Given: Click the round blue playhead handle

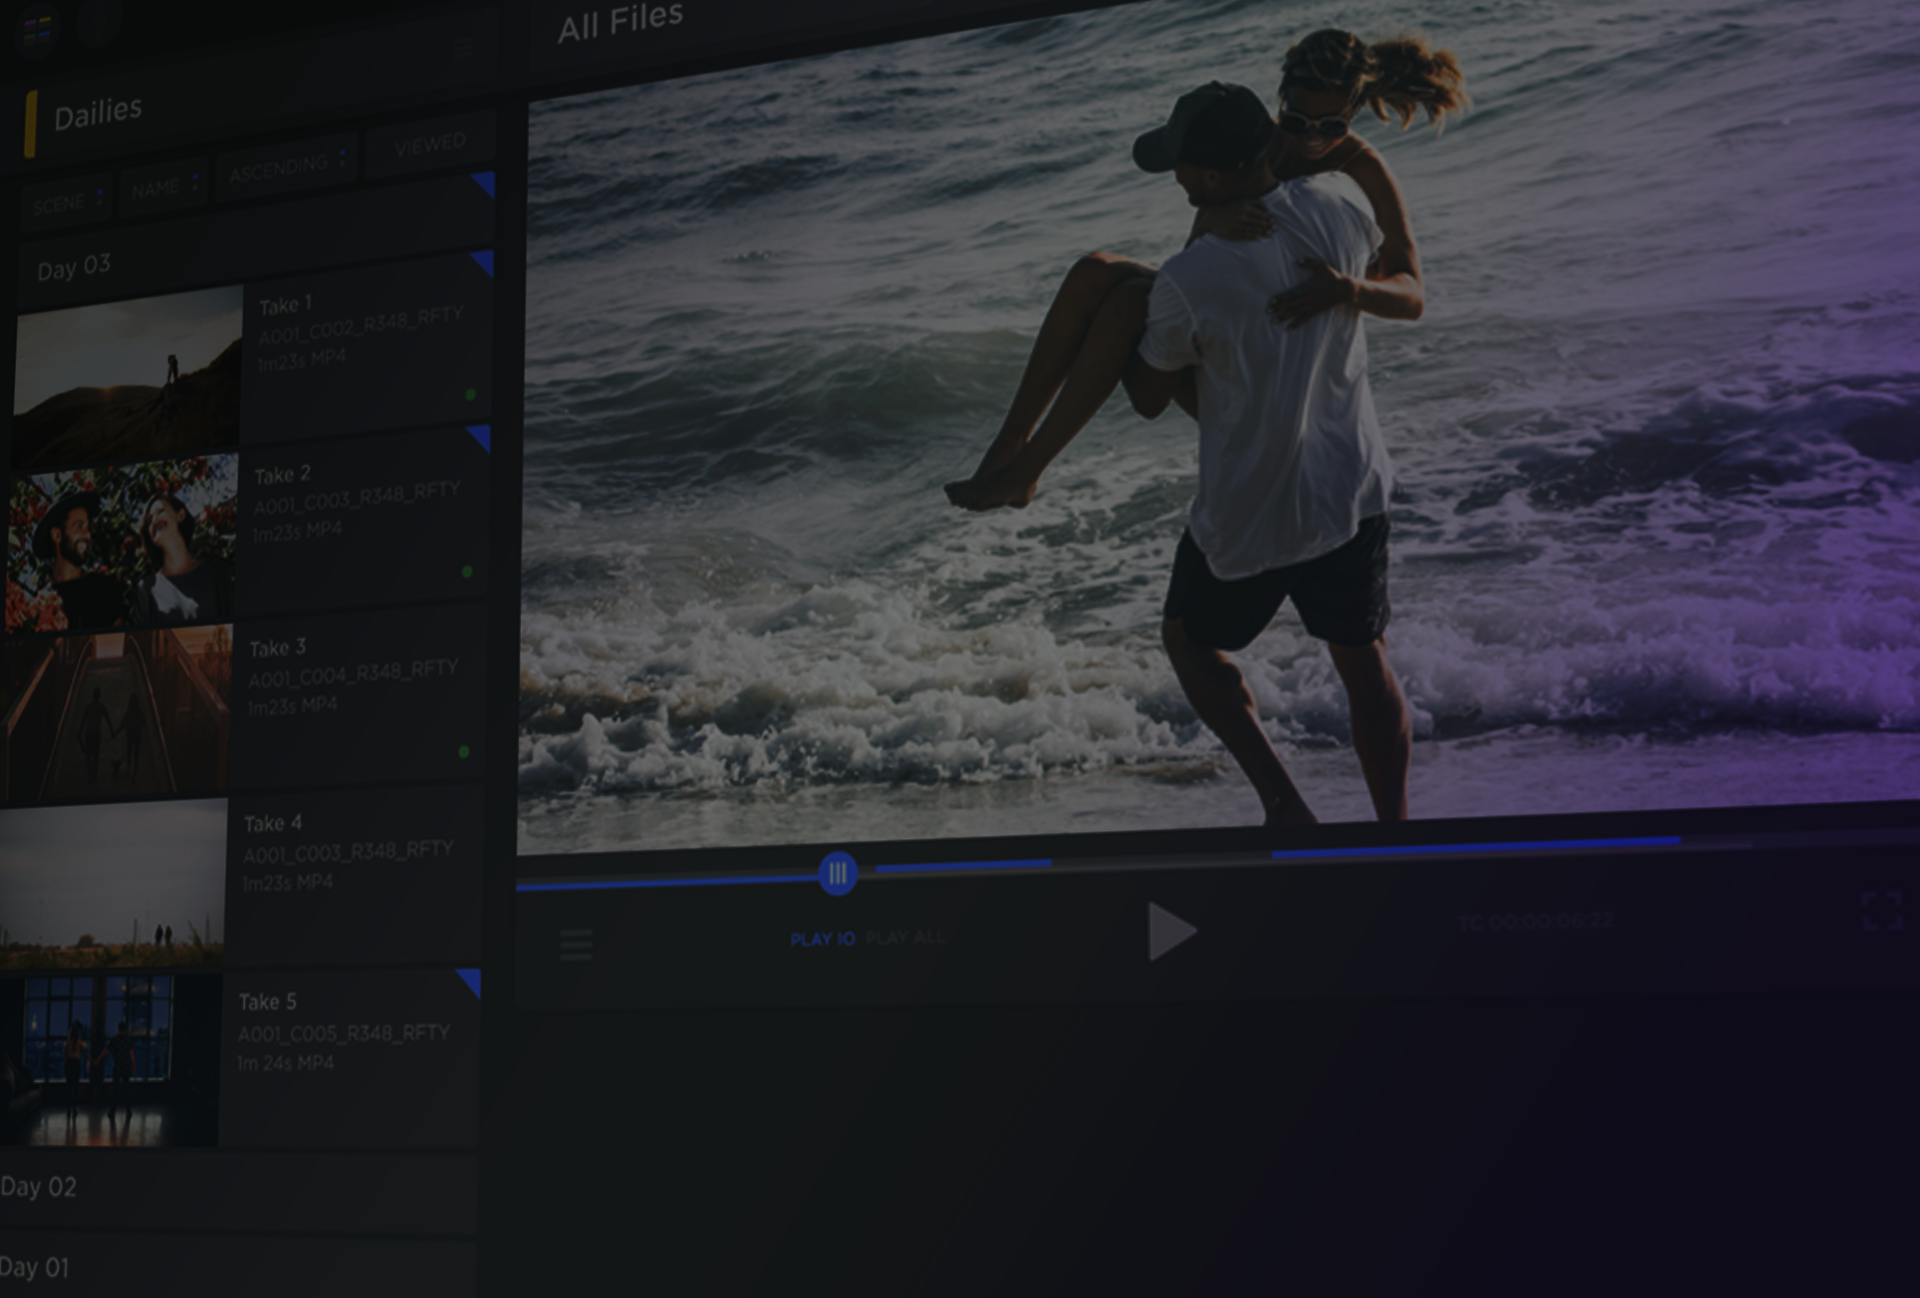Looking at the screenshot, I should click(838, 874).
